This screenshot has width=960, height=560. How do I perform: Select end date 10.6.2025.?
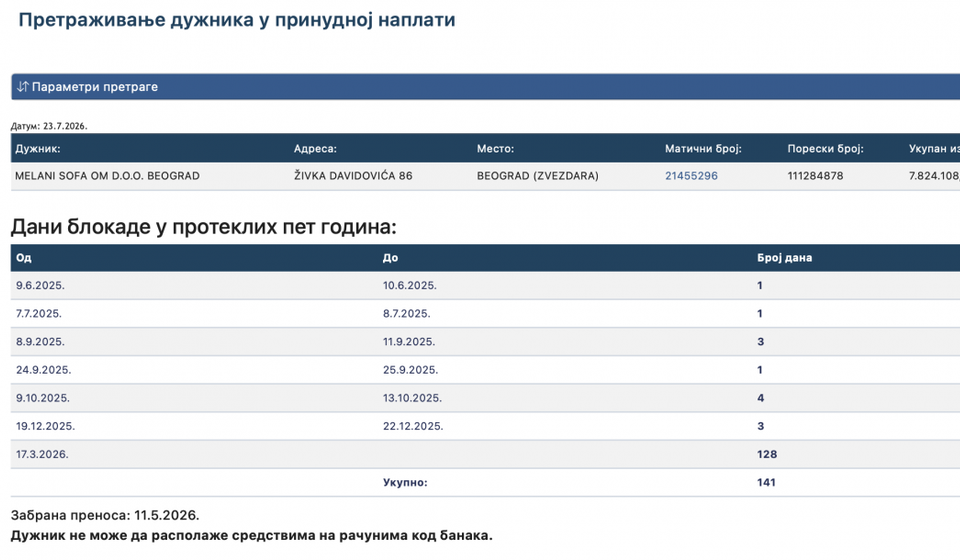pos(410,286)
